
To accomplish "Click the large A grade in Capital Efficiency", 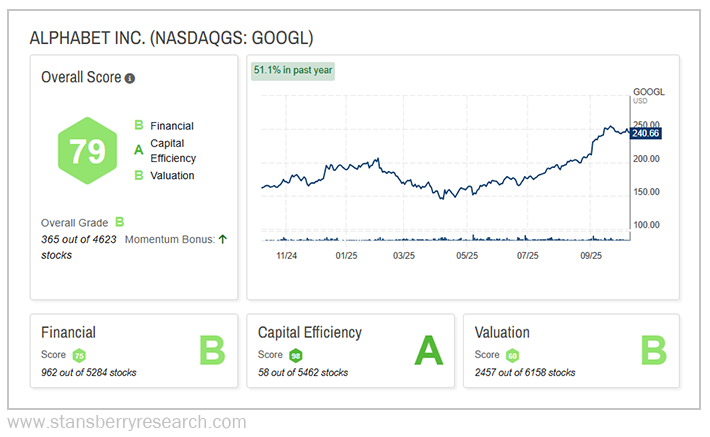I will 428,350.
